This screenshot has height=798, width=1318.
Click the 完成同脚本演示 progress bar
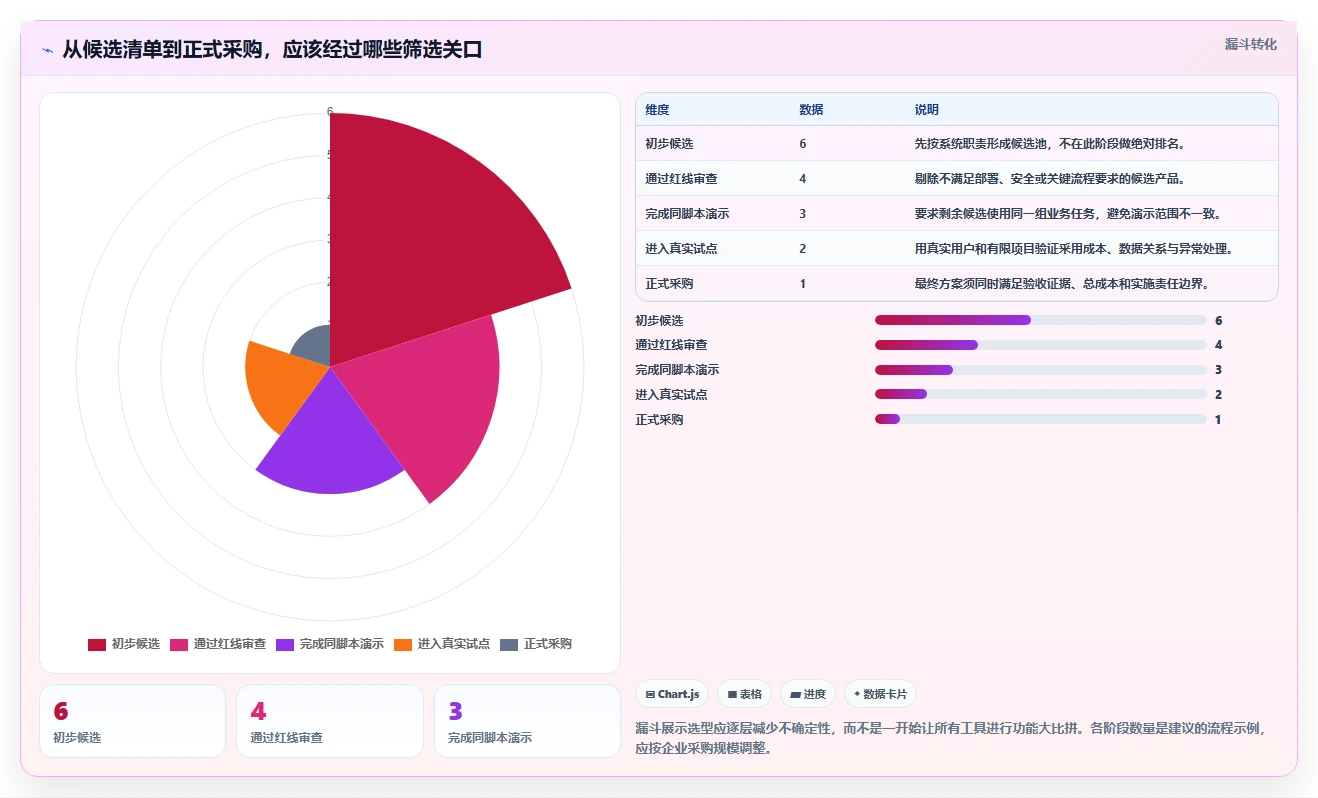(1040, 370)
